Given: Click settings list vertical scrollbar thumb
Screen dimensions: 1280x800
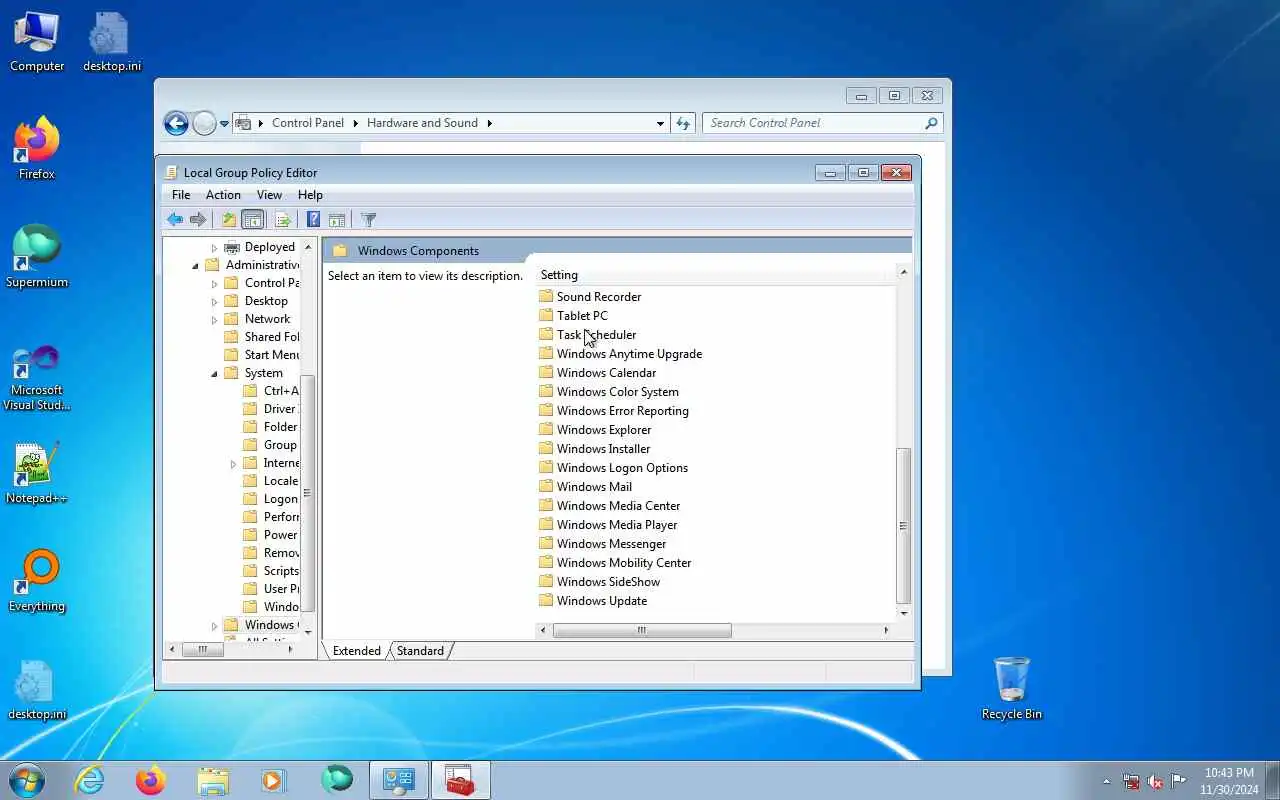Looking at the screenshot, I should pos(904,526).
